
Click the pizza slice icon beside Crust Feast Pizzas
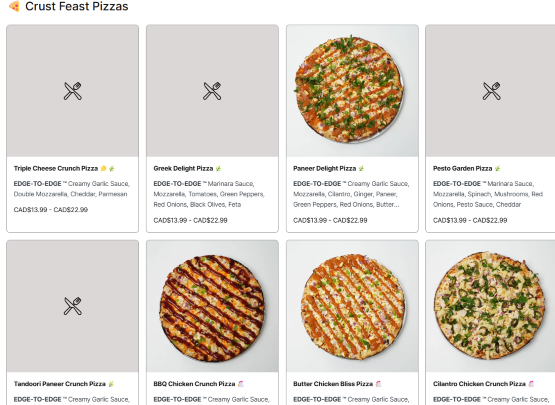[x=14, y=6]
